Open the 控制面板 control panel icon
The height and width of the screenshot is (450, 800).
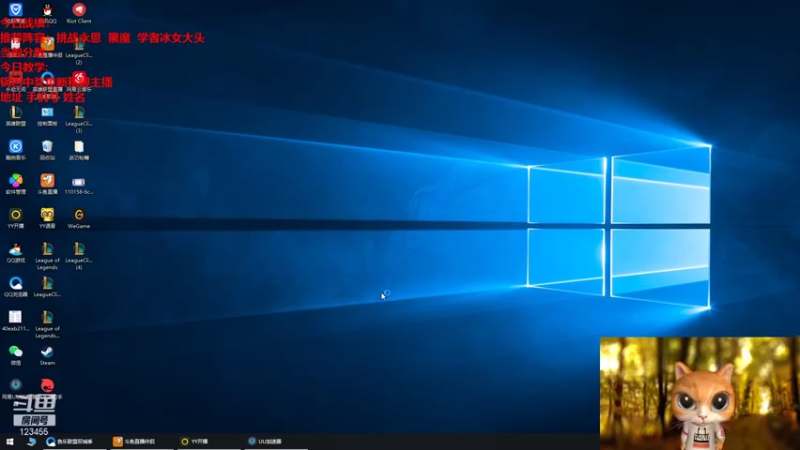pos(47,116)
